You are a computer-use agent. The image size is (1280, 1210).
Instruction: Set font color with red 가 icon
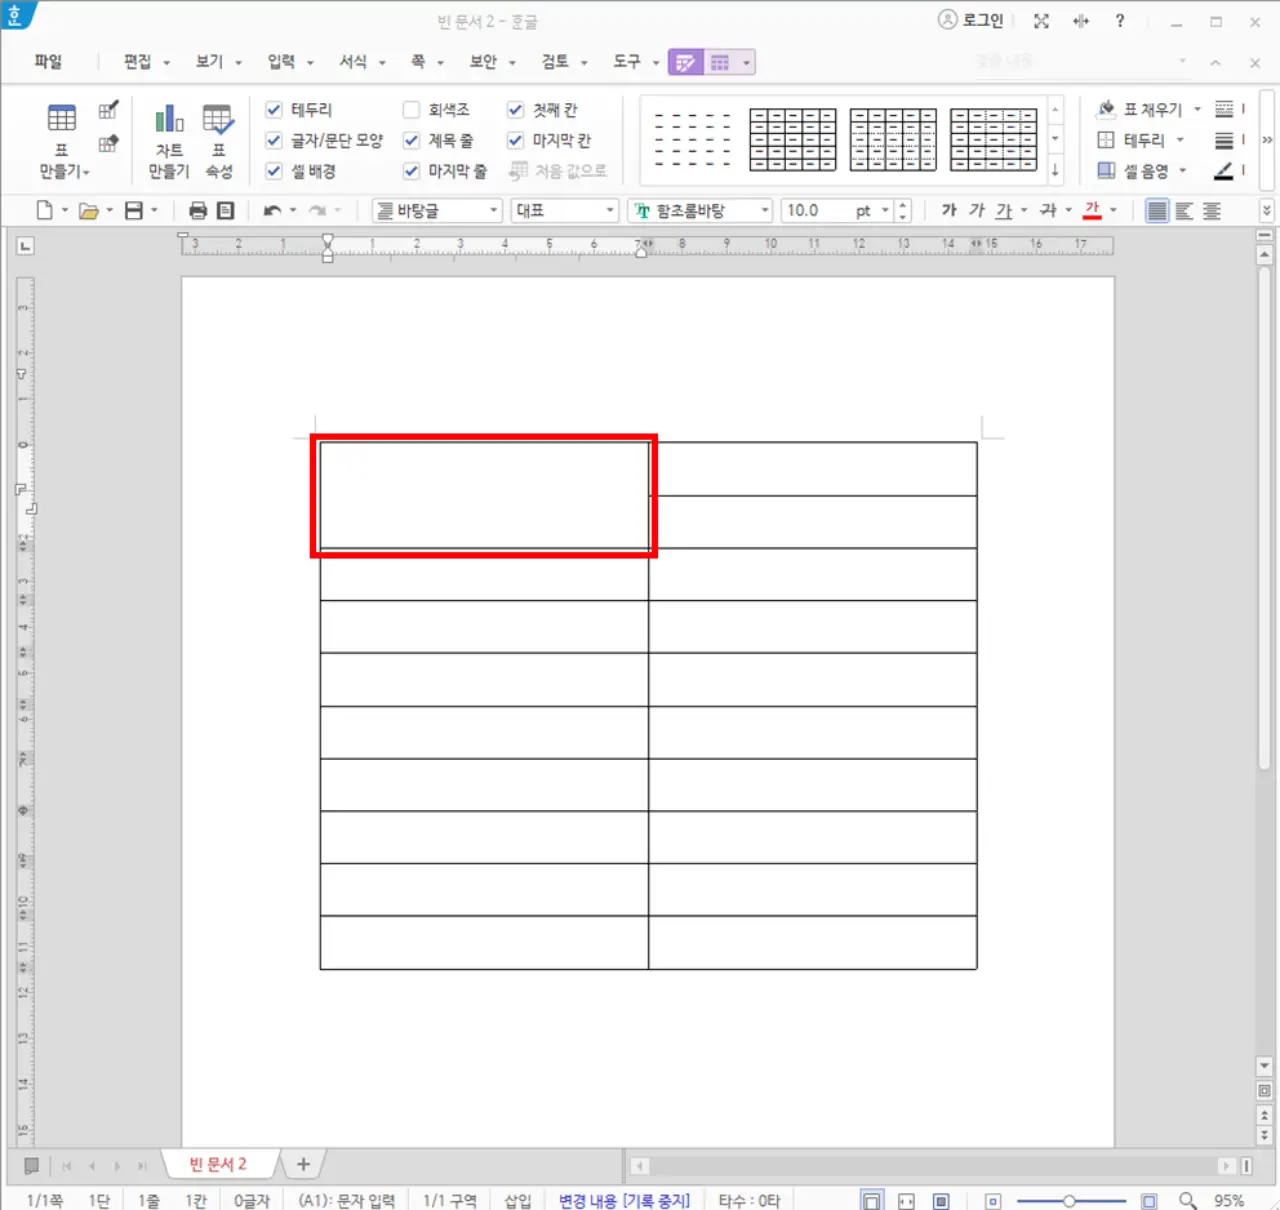coord(1092,210)
